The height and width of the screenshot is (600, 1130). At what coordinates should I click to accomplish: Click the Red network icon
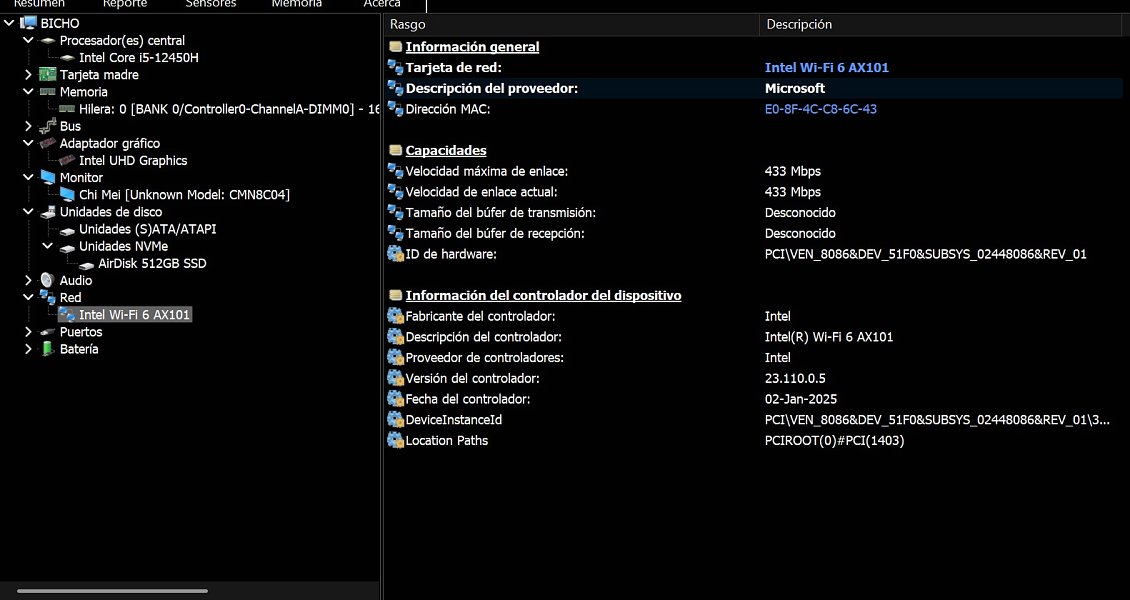click(48, 297)
